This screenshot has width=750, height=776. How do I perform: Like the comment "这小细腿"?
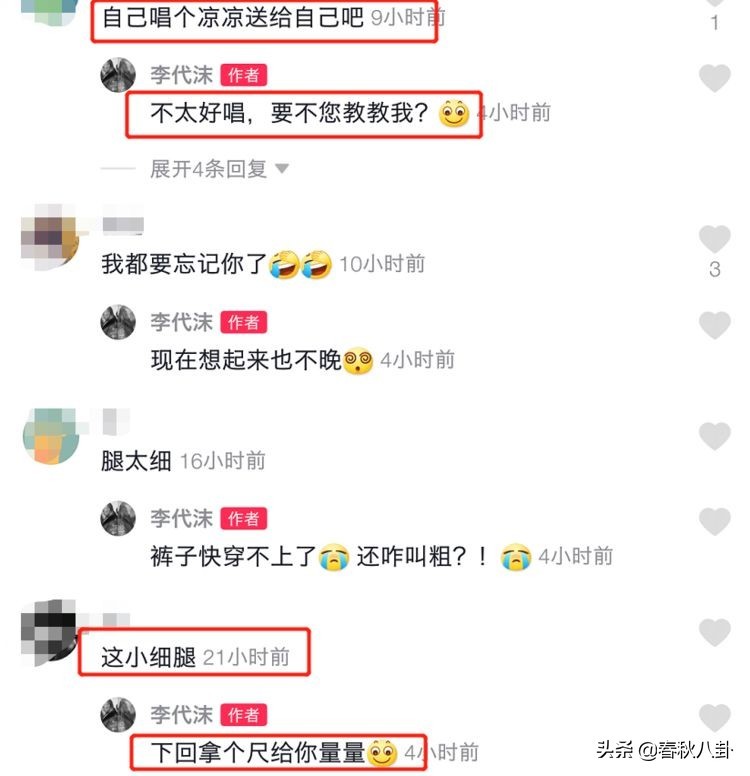tap(714, 632)
